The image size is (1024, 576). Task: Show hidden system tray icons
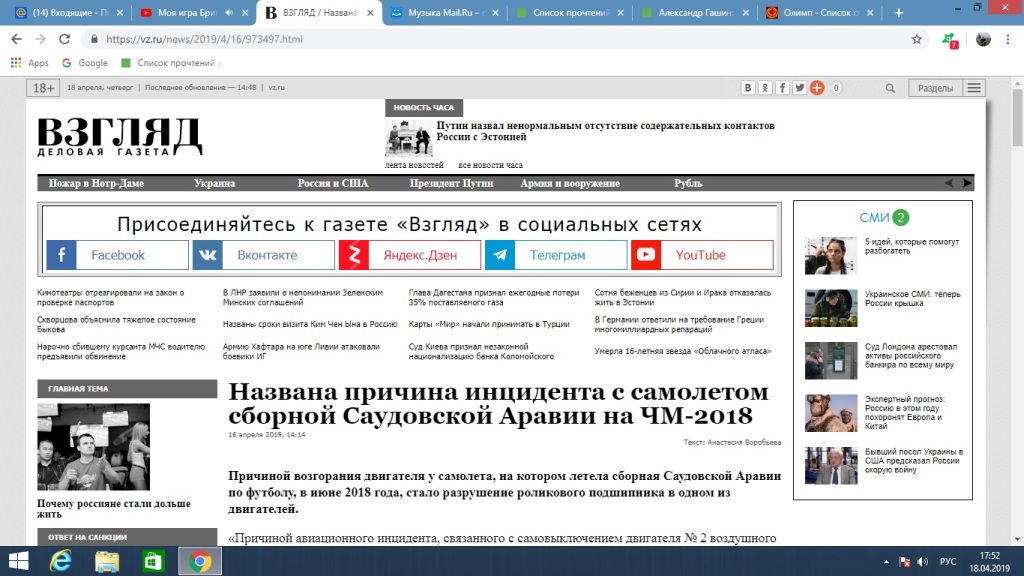tap(886, 562)
